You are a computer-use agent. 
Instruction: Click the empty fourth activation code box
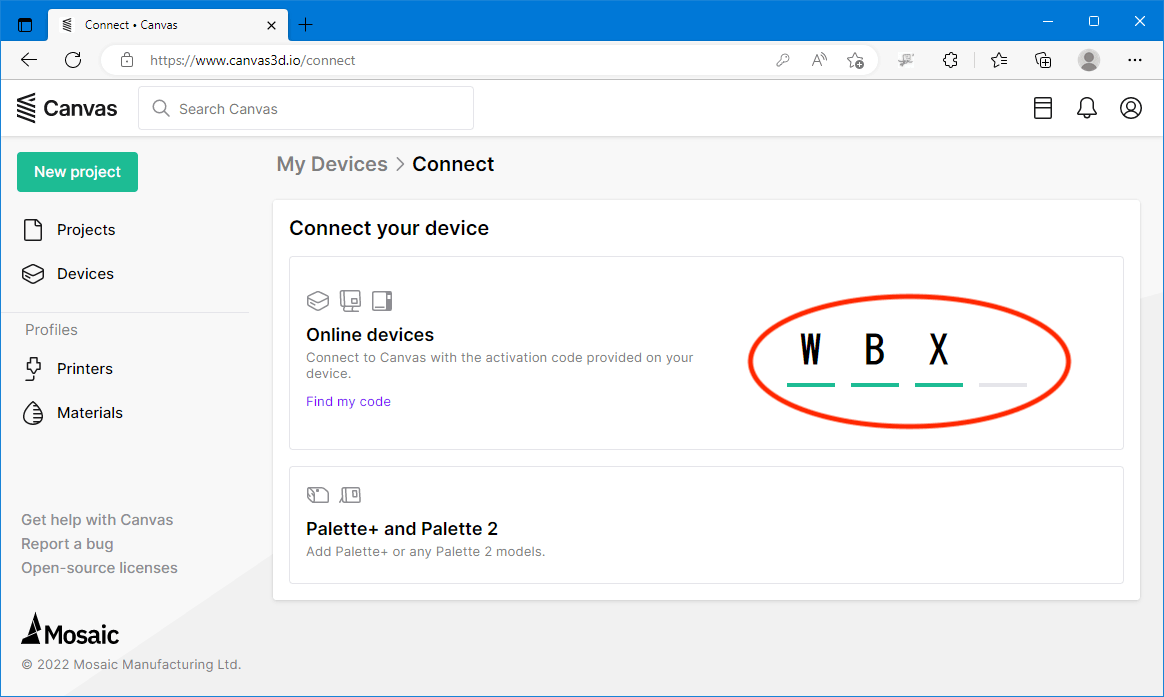click(x=1003, y=357)
